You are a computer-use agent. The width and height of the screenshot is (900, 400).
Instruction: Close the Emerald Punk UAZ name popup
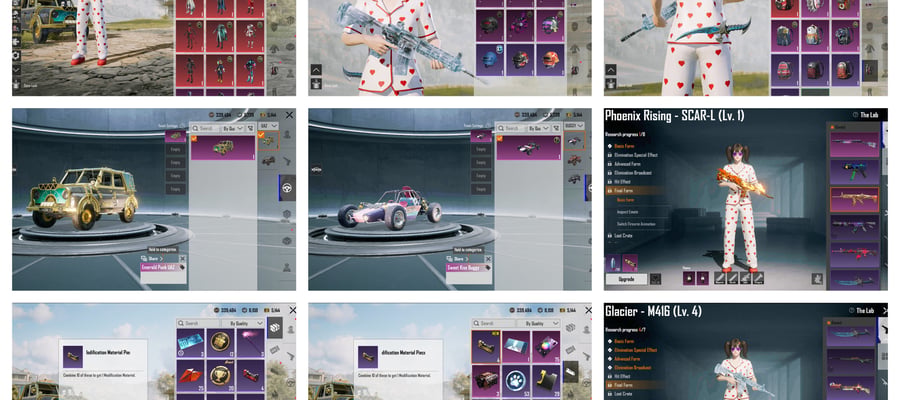click(182, 259)
